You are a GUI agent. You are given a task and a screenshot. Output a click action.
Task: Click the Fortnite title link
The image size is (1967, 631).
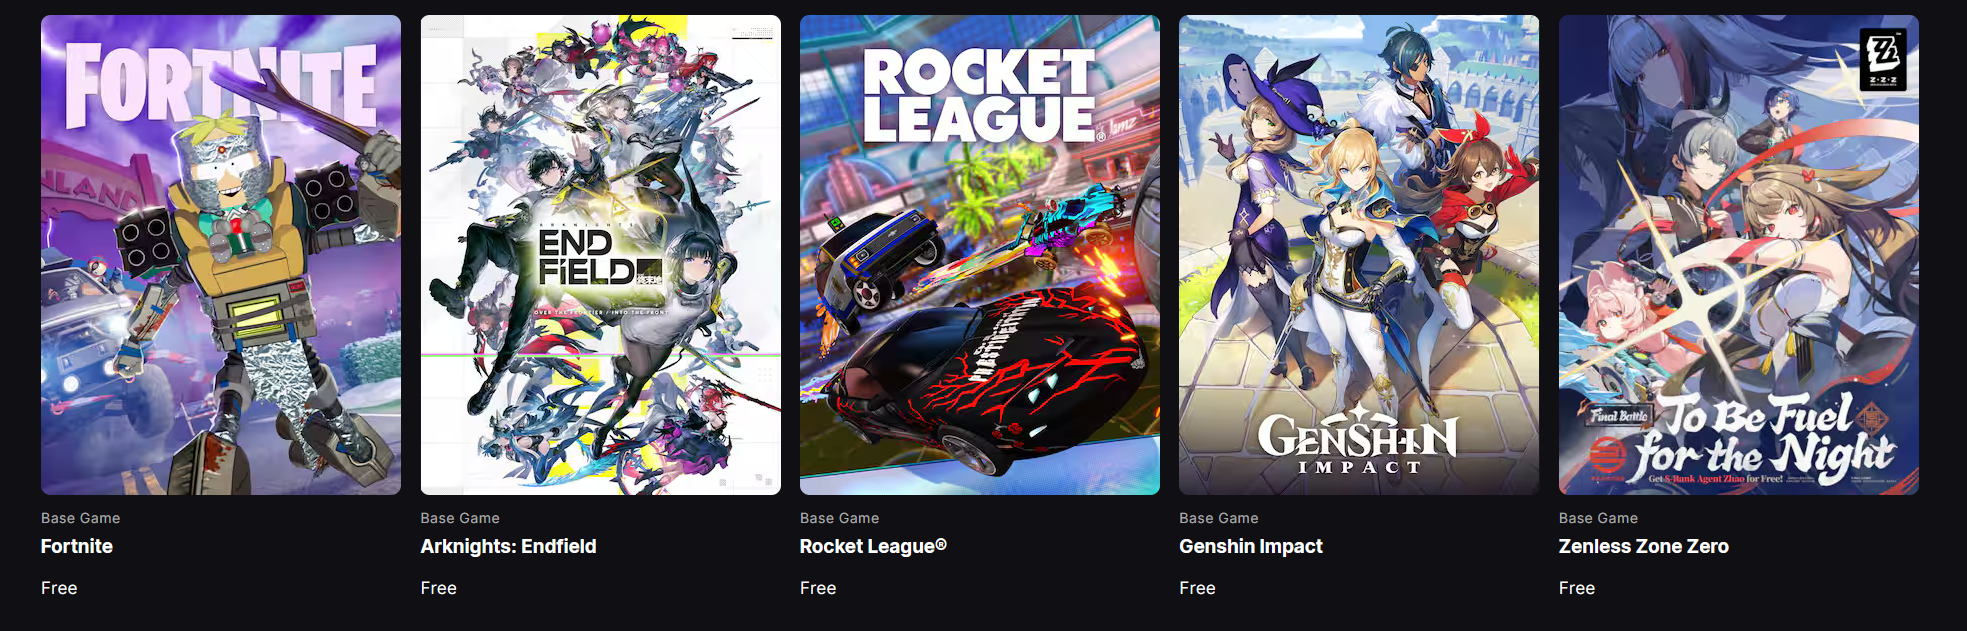click(x=77, y=546)
